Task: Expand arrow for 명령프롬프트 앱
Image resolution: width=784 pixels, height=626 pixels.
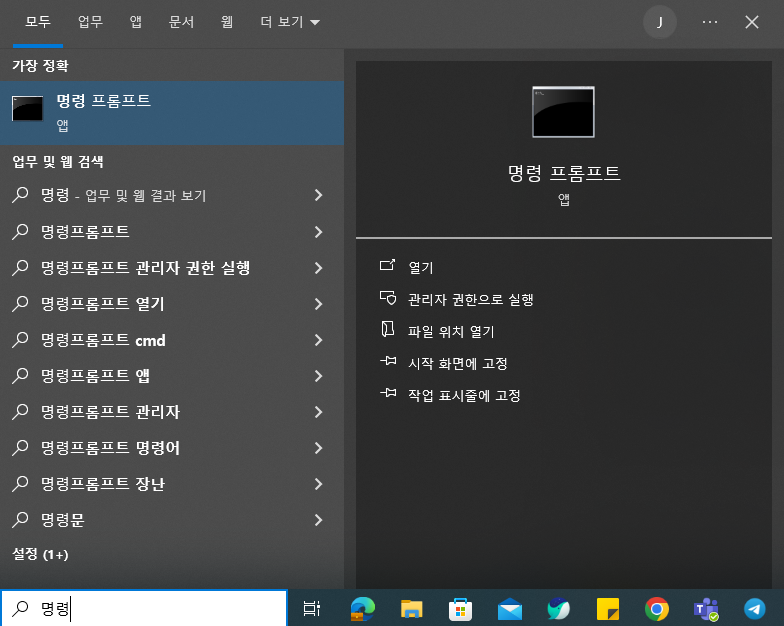Action: pyautogui.click(x=318, y=376)
